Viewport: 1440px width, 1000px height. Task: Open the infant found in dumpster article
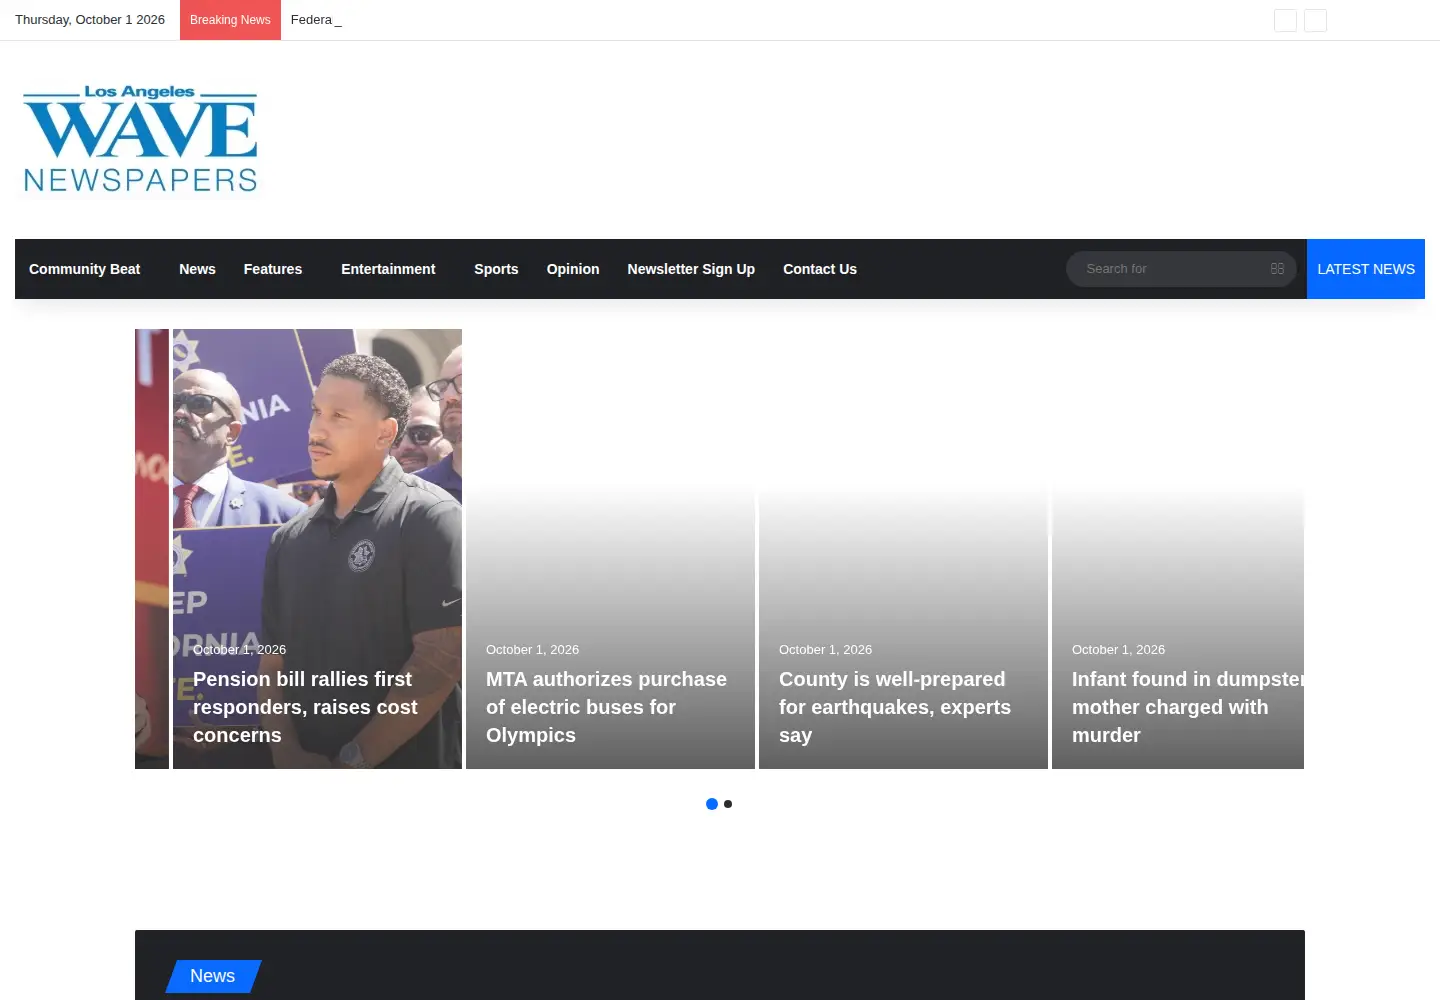1188,707
